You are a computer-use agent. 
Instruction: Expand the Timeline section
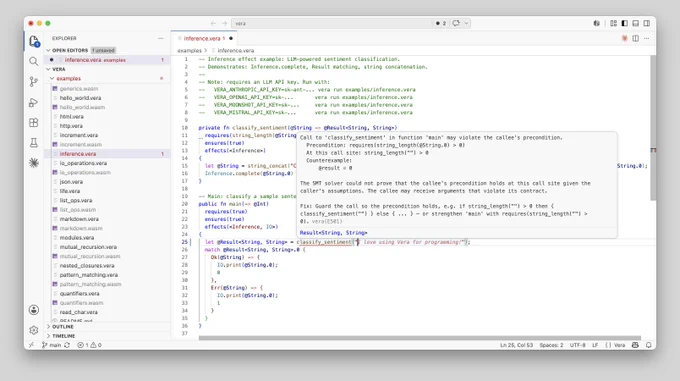63,336
